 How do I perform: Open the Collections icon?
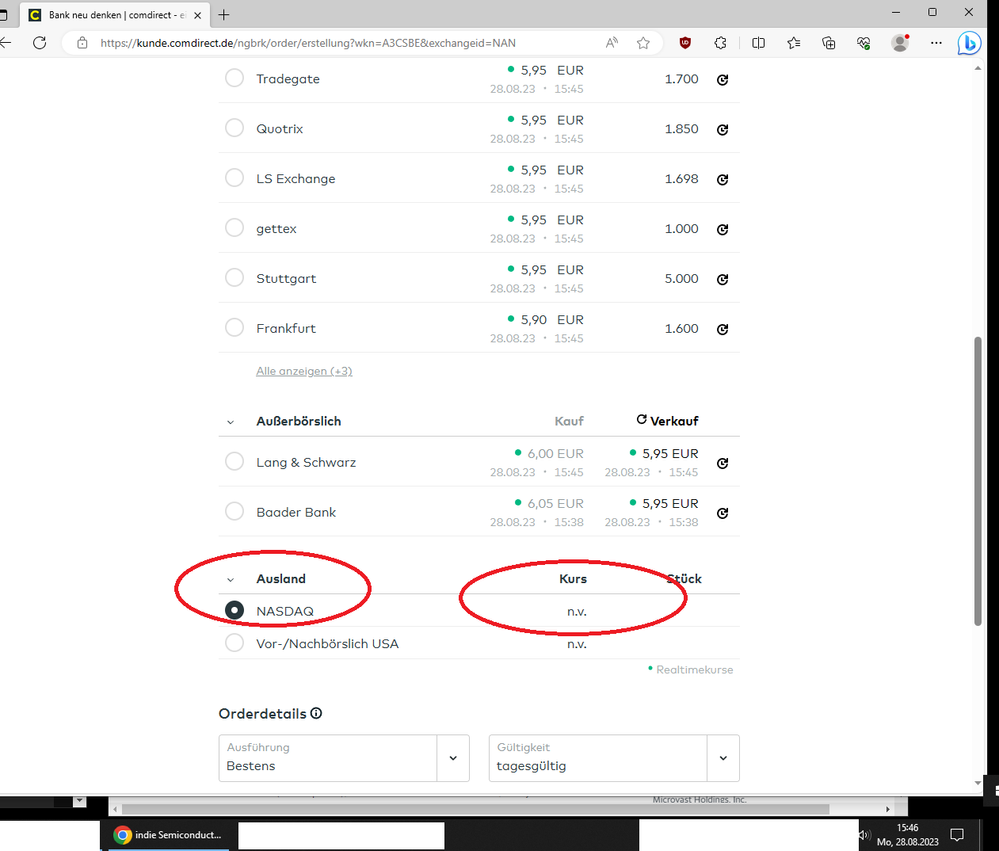[828, 43]
